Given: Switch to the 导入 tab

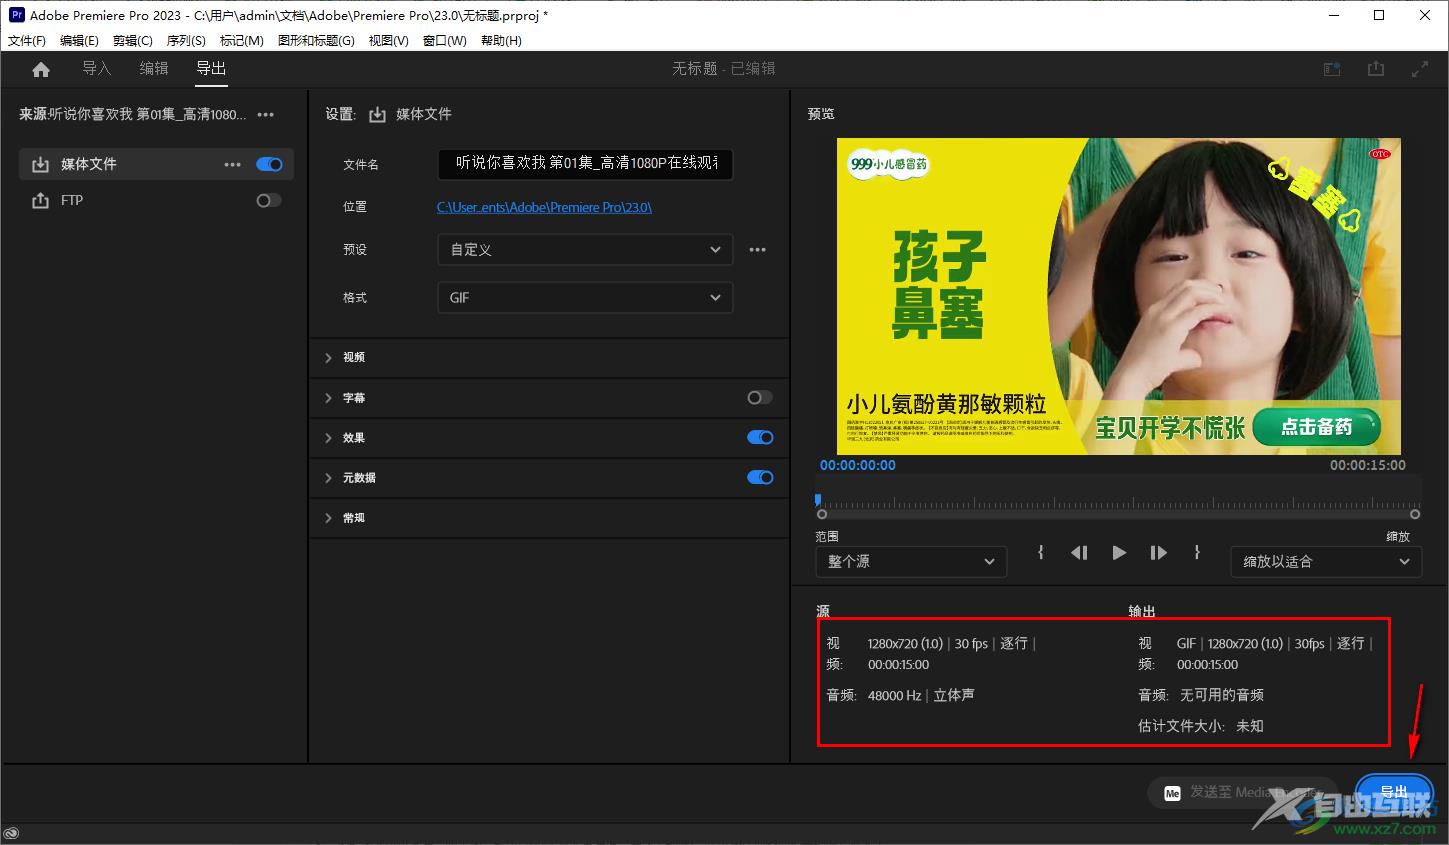Looking at the screenshot, I should point(96,68).
